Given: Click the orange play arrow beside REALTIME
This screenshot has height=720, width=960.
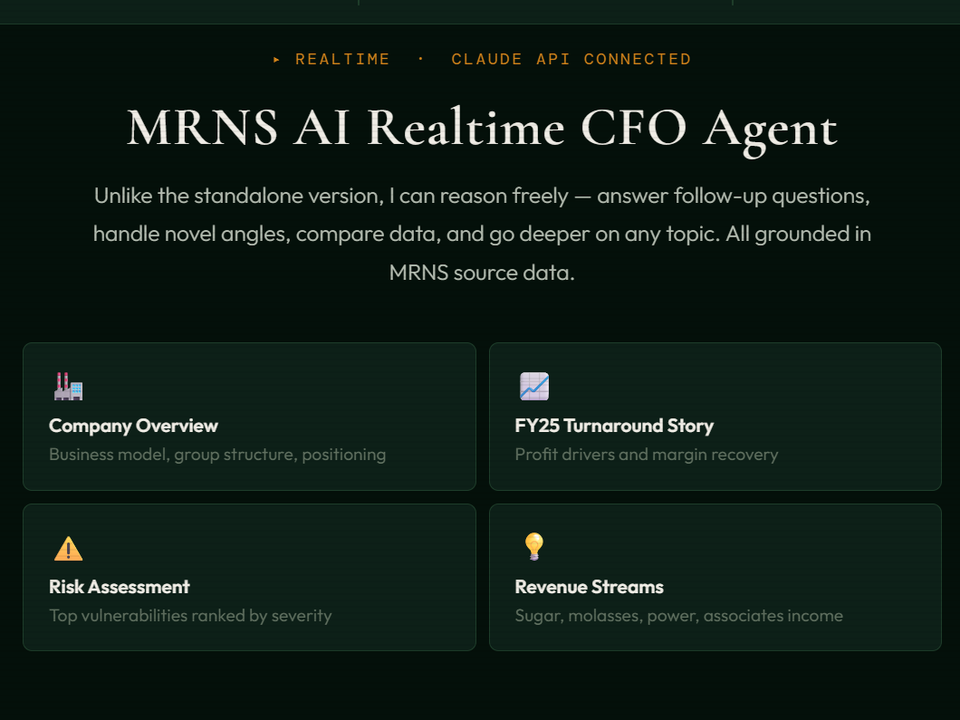Looking at the screenshot, I should pos(277,59).
